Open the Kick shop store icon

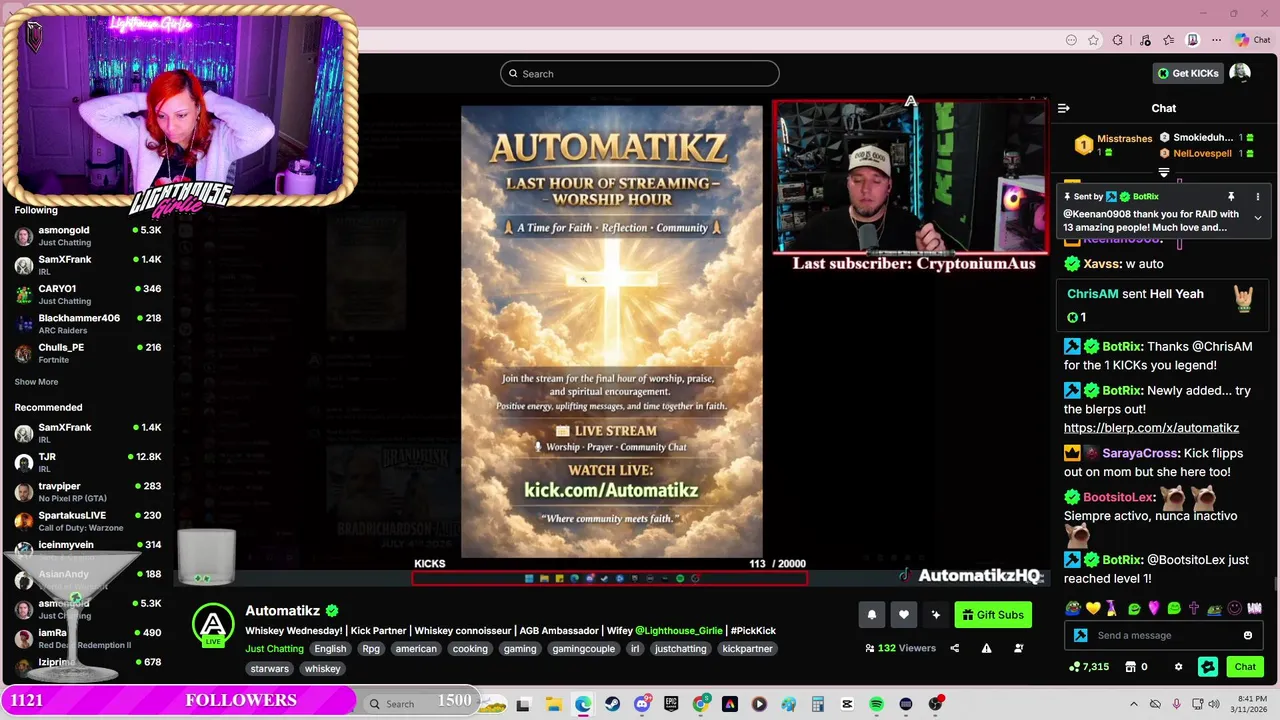(1130, 667)
